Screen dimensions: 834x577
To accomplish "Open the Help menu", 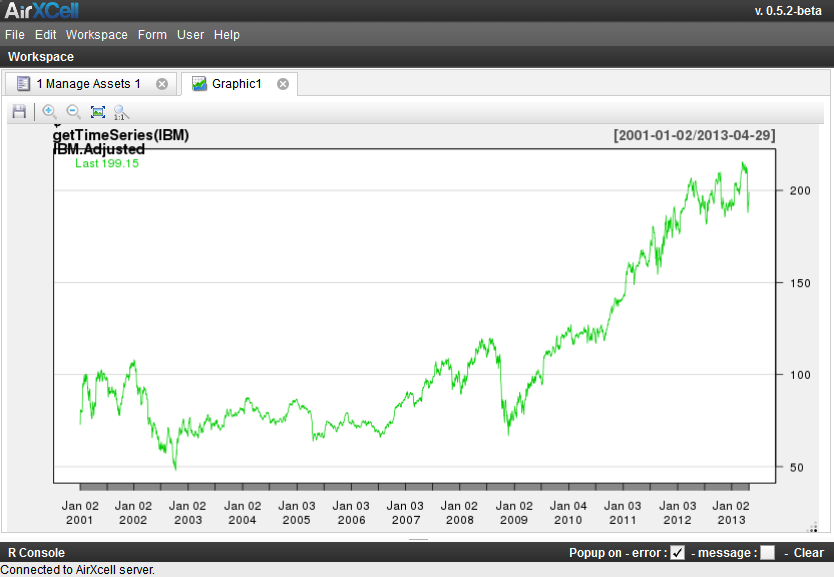I will pos(227,35).
